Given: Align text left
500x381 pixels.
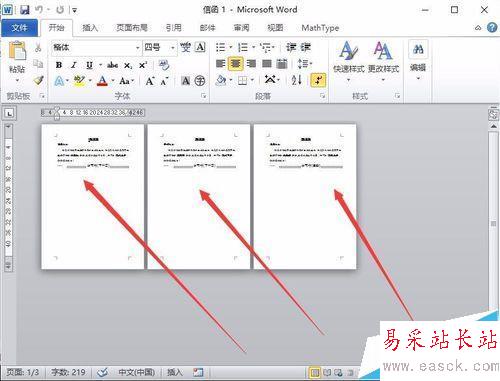Looking at the screenshot, I should pos(220,63).
